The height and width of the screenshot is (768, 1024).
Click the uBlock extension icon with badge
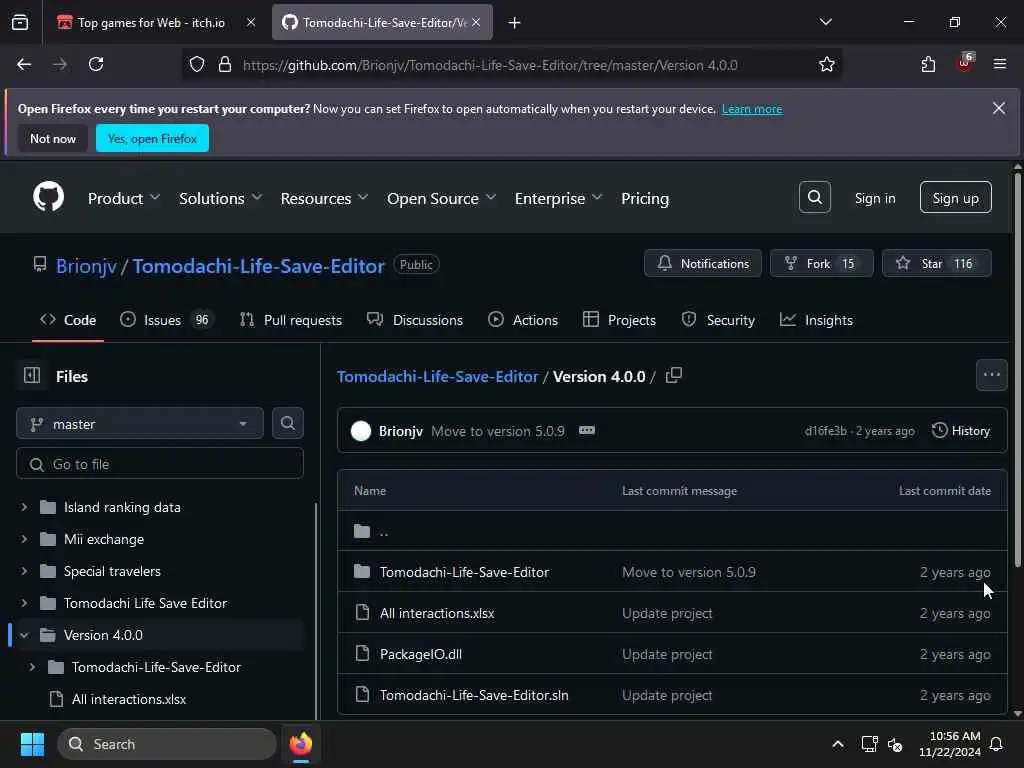(965, 63)
